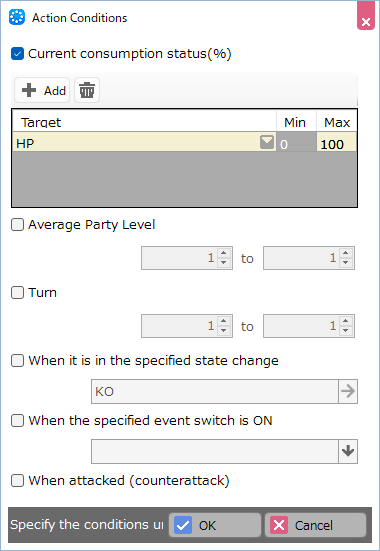Click the Action Conditions app icon
Viewport: 380px width, 551px height.
click(17, 17)
